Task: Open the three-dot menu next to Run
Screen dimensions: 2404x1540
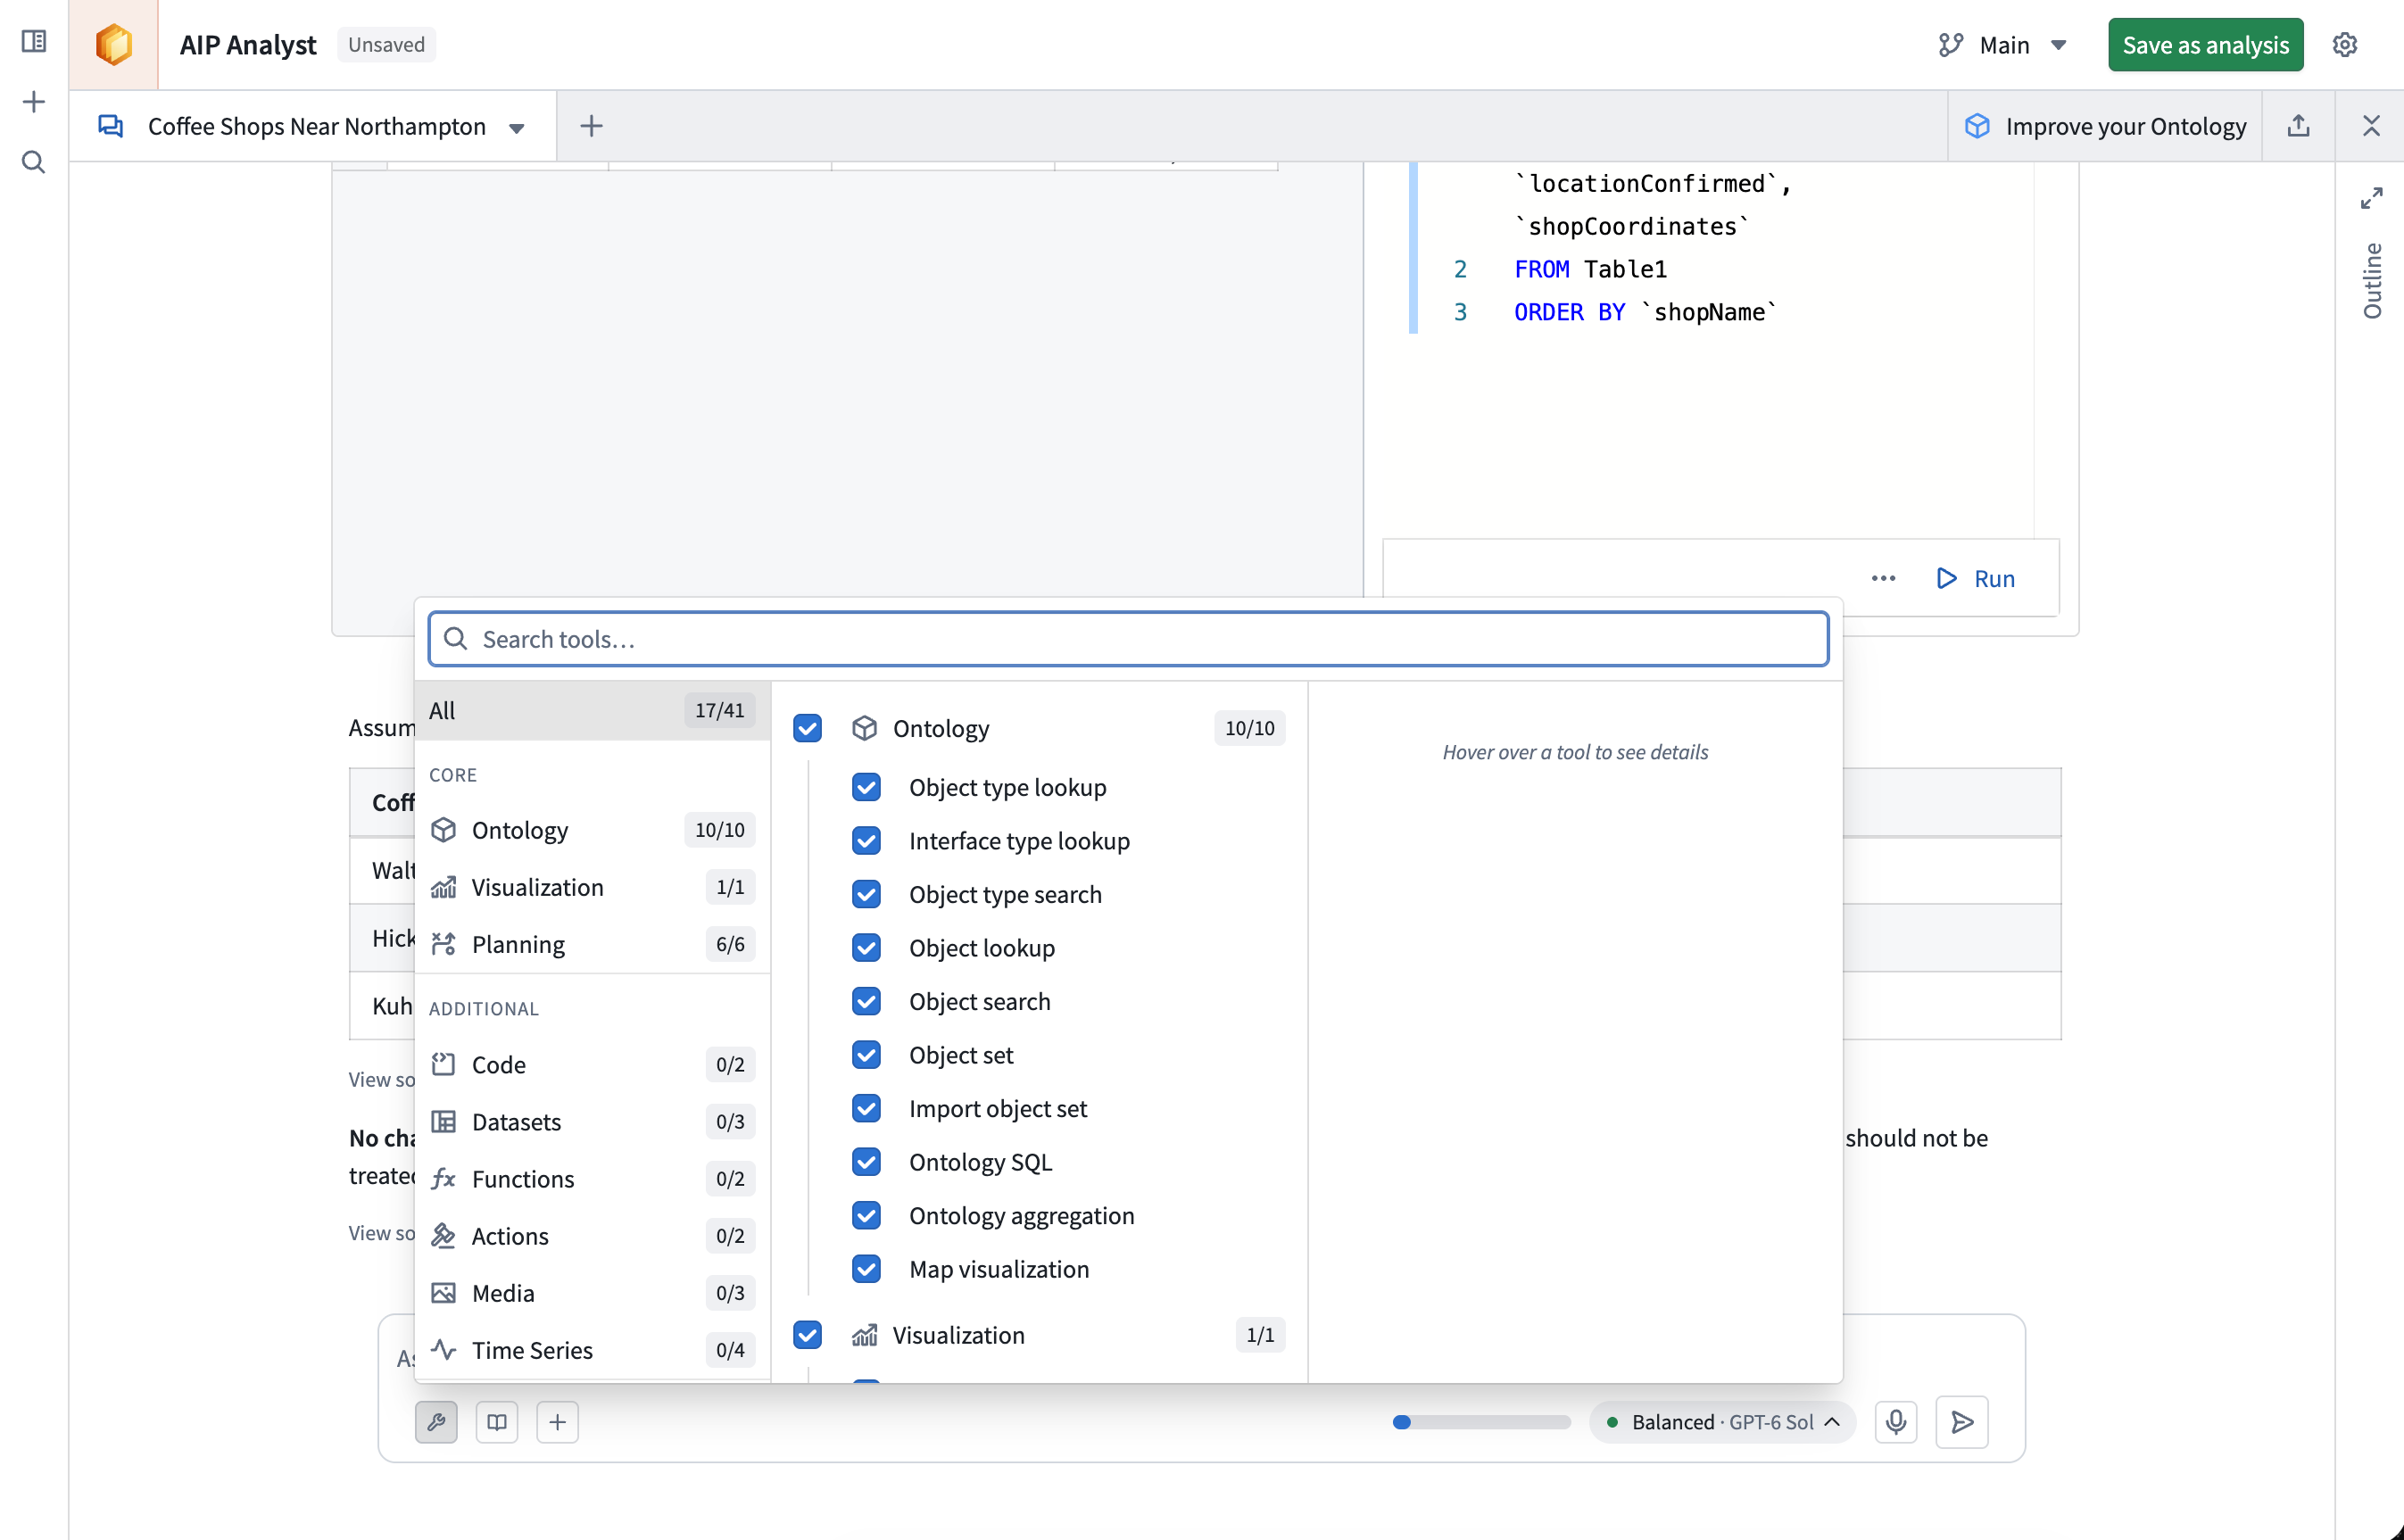Action: pyautogui.click(x=1883, y=578)
